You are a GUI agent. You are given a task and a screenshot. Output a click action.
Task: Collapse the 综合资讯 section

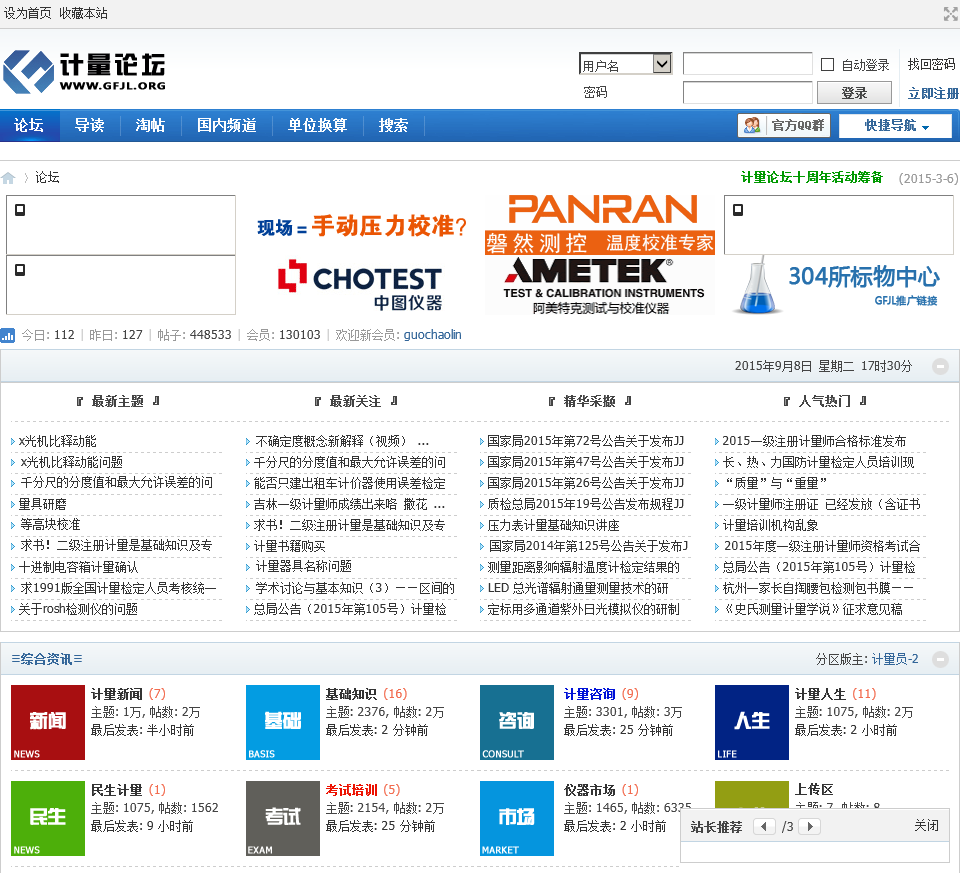click(940, 659)
